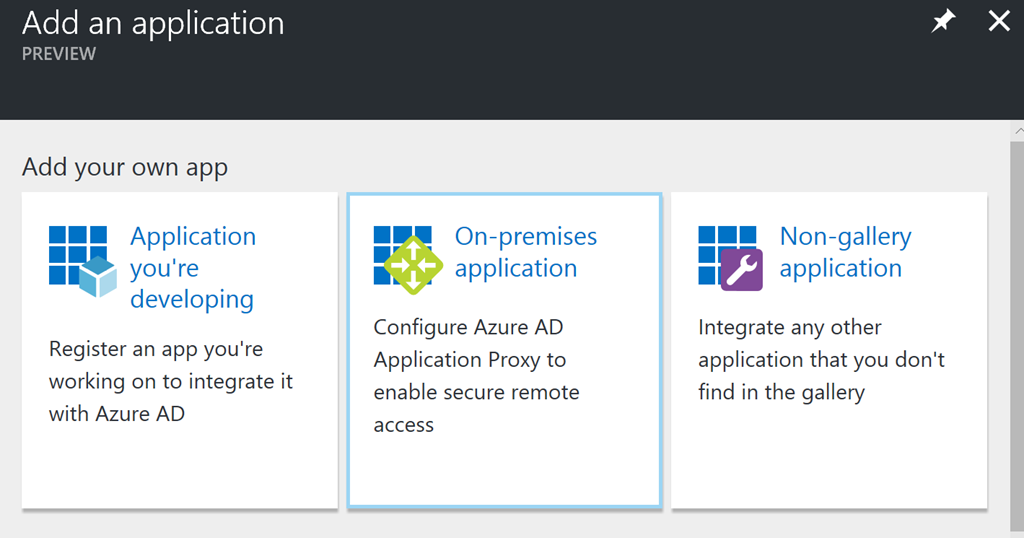Pin the Add an application blade
The width and height of the screenshot is (1024, 538).
point(943,22)
